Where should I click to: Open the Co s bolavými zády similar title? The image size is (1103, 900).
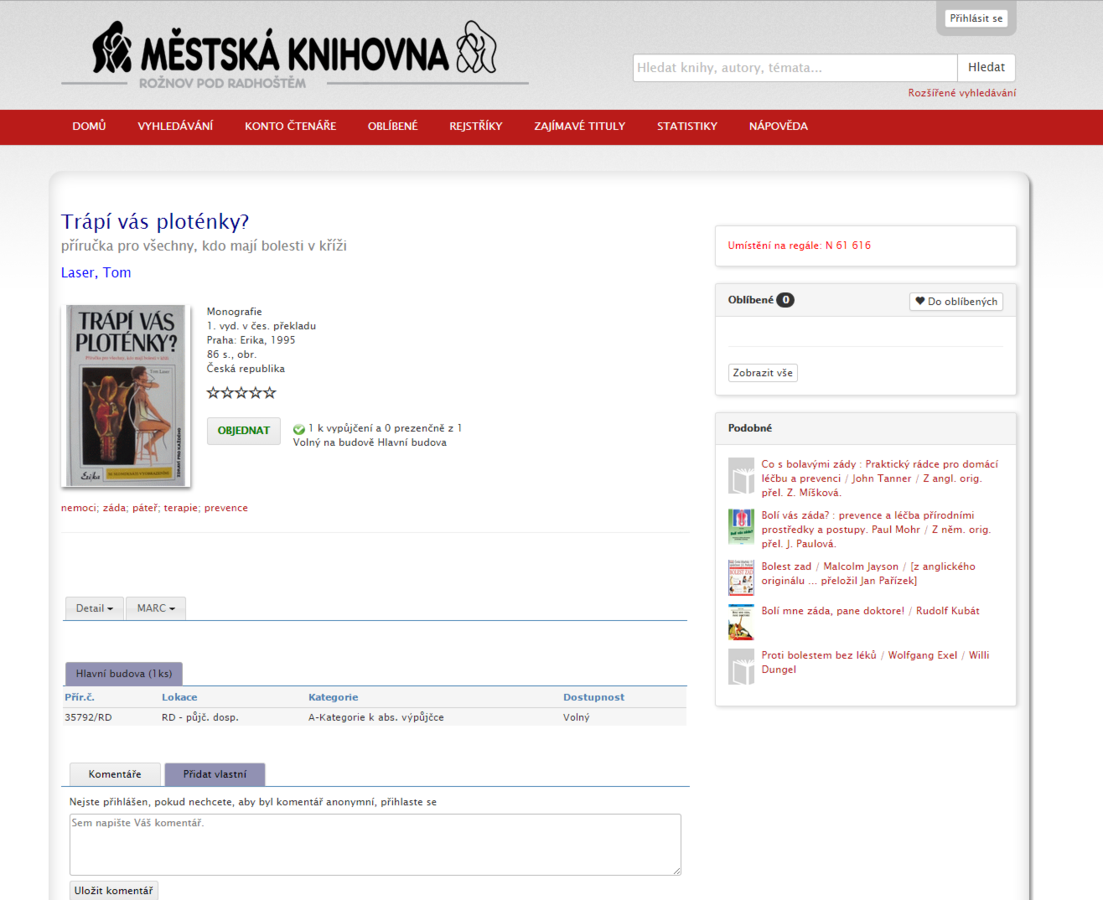[x=879, y=478]
